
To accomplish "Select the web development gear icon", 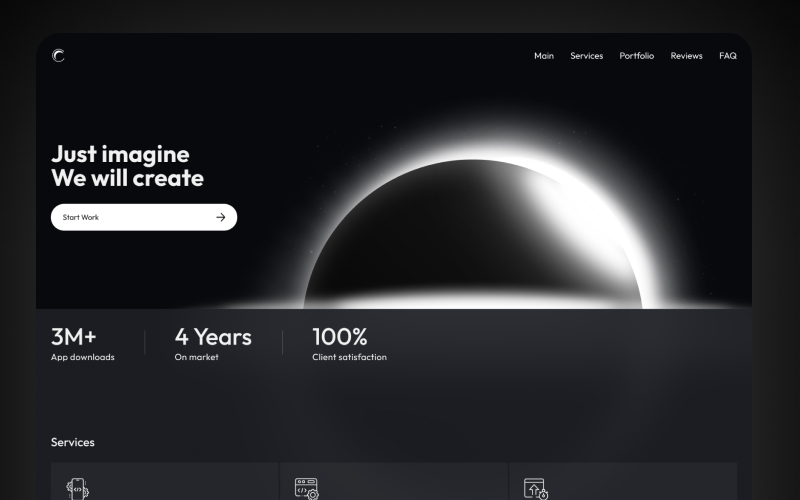I will [307, 488].
